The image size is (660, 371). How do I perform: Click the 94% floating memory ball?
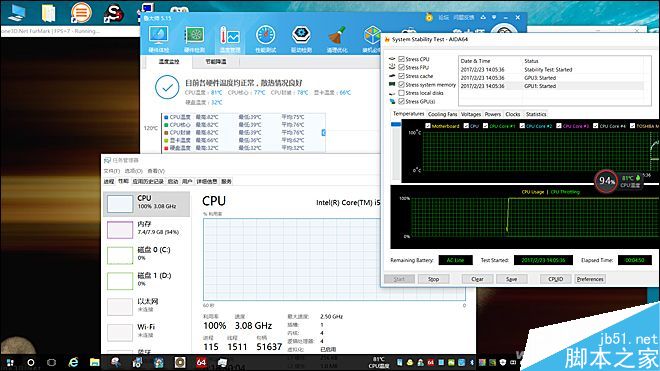(606, 181)
